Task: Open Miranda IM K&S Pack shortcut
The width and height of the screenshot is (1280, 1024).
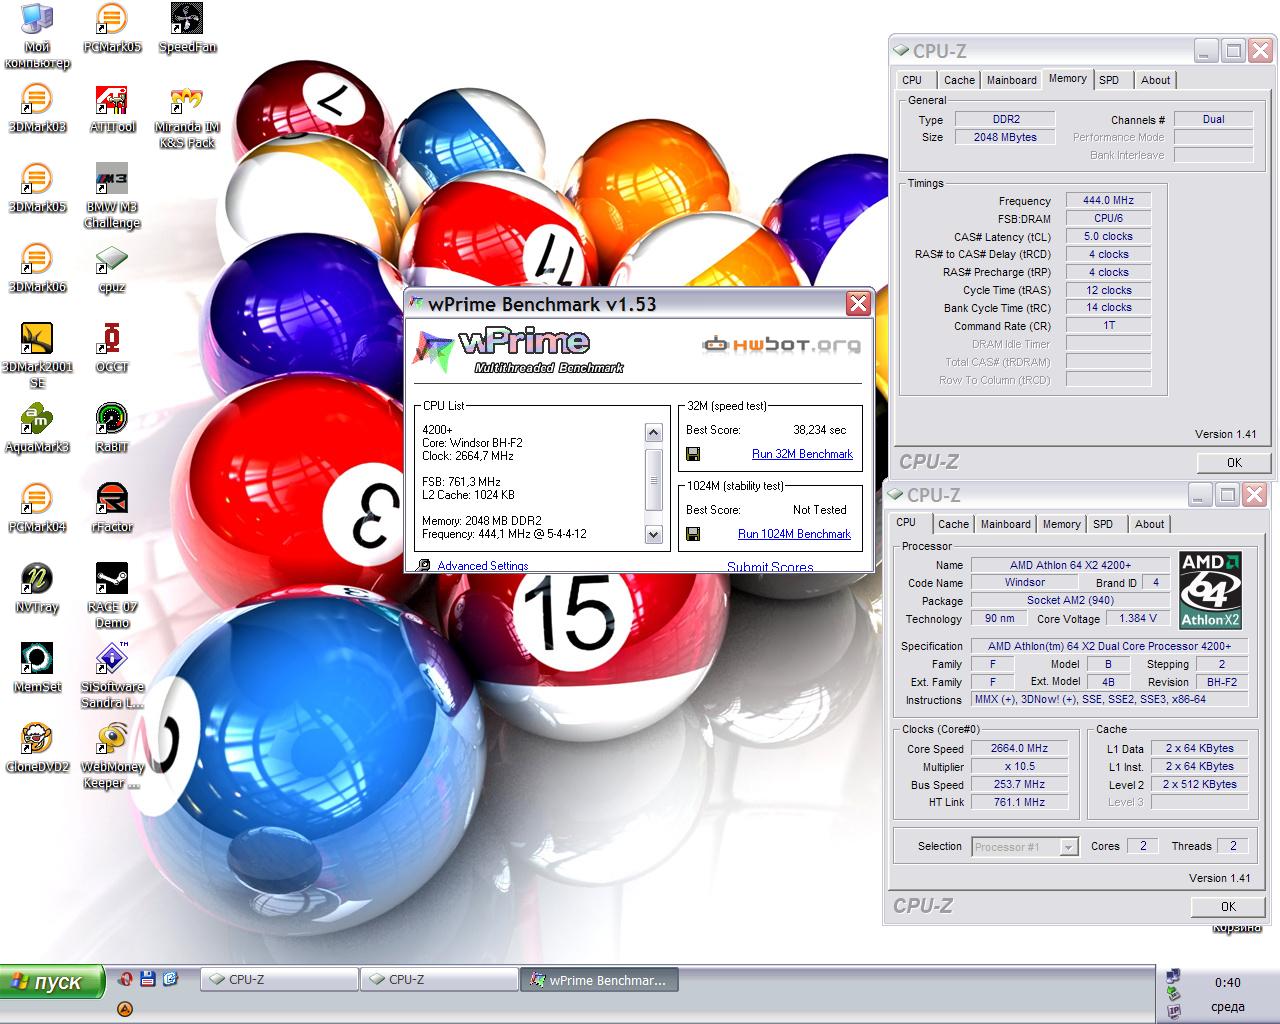Action: 187,116
